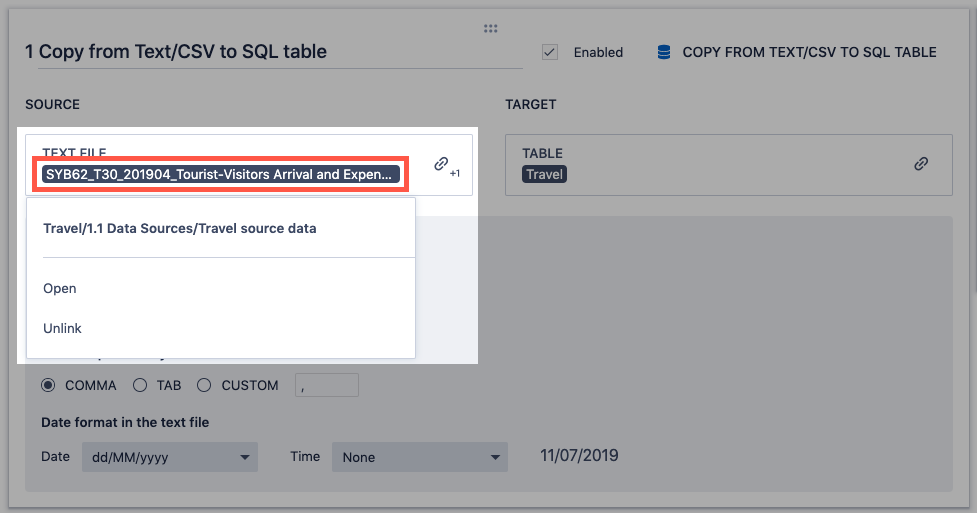Image resolution: width=977 pixels, height=513 pixels.
Task: Click the COPY FROM TEXT/CSV TO SQL TABLE label
Action: click(809, 52)
